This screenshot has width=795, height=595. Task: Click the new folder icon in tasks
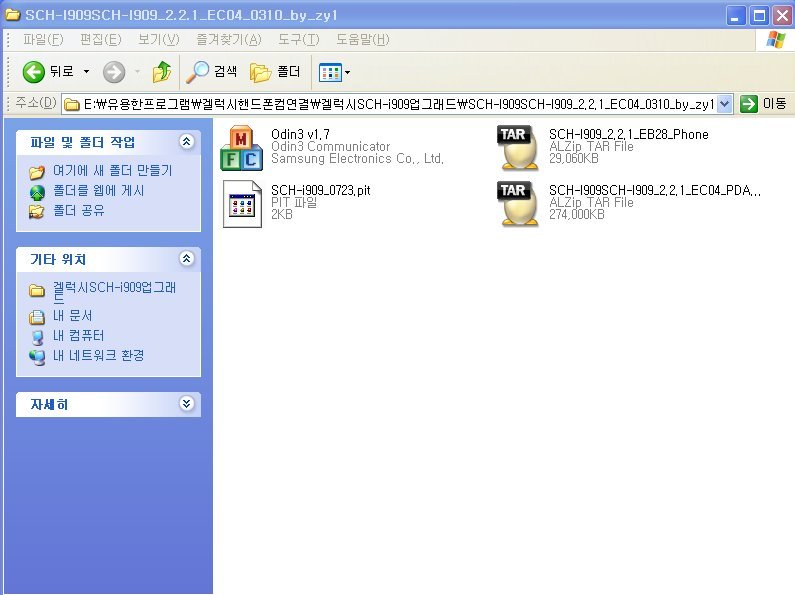pos(37,172)
